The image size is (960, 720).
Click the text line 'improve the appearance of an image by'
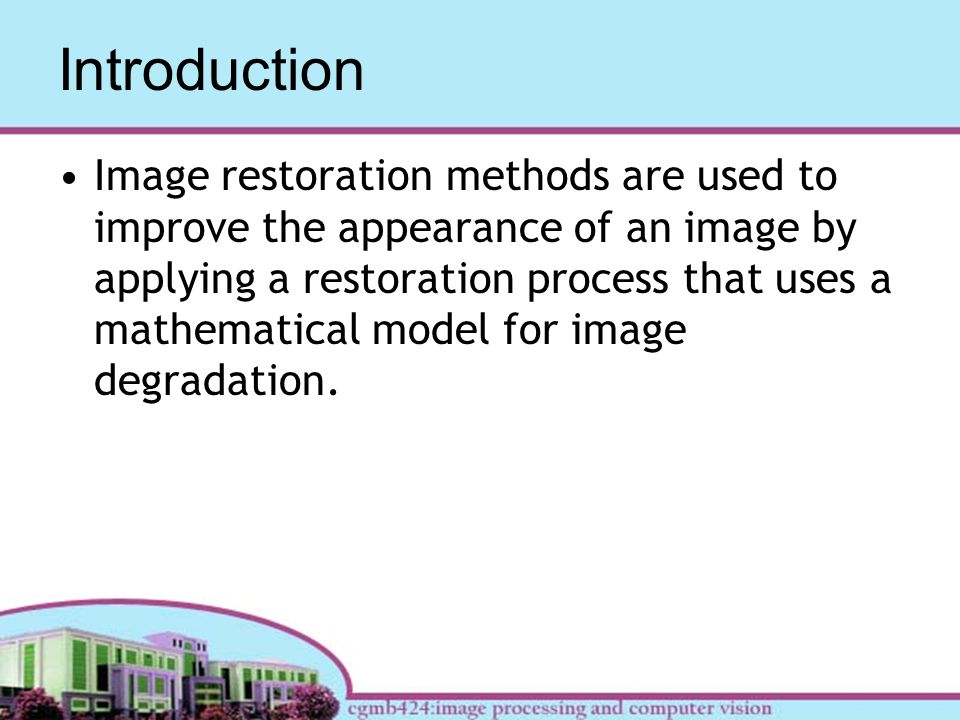(475, 229)
